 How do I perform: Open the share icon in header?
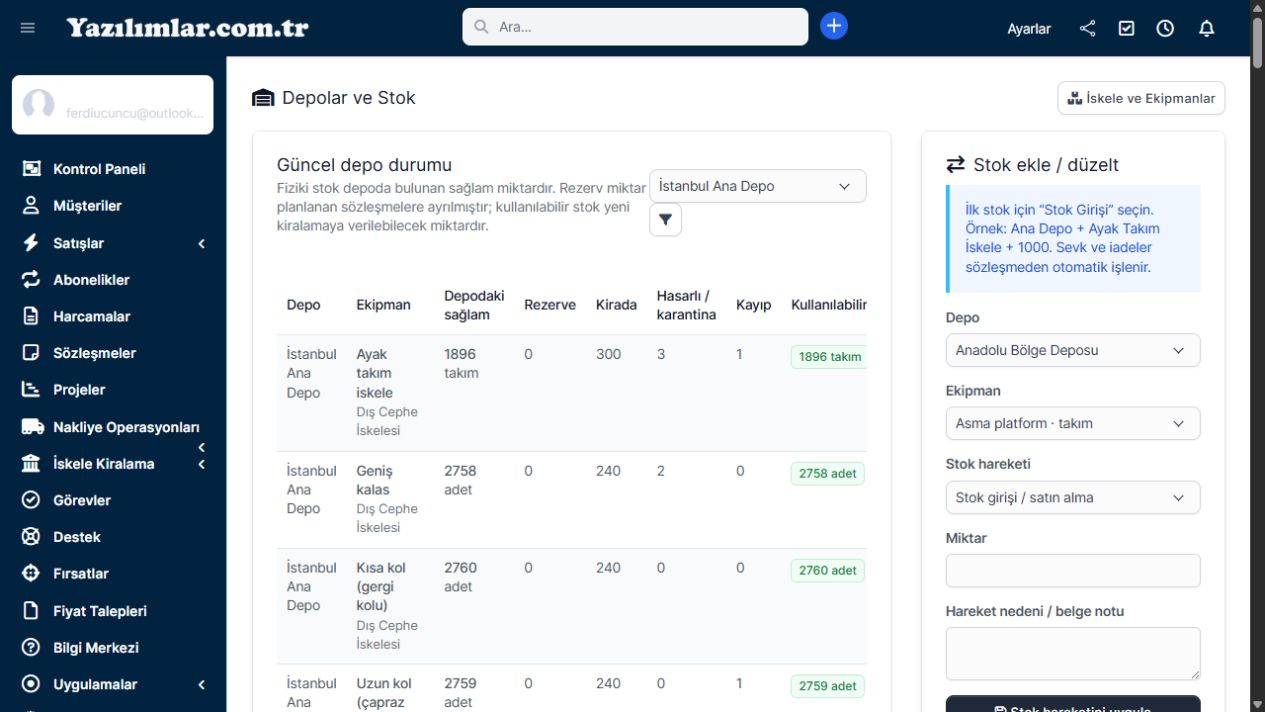[x=1088, y=28]
